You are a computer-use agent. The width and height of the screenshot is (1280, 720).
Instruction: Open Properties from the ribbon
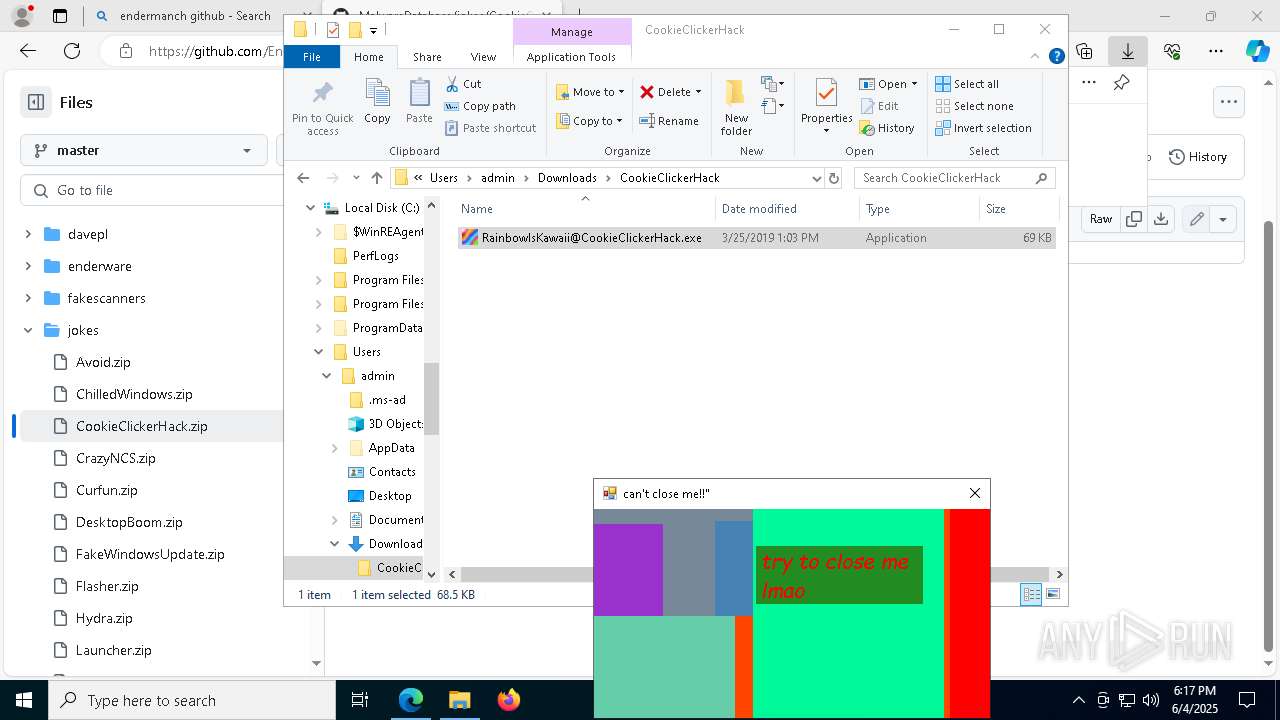(826, 107)
